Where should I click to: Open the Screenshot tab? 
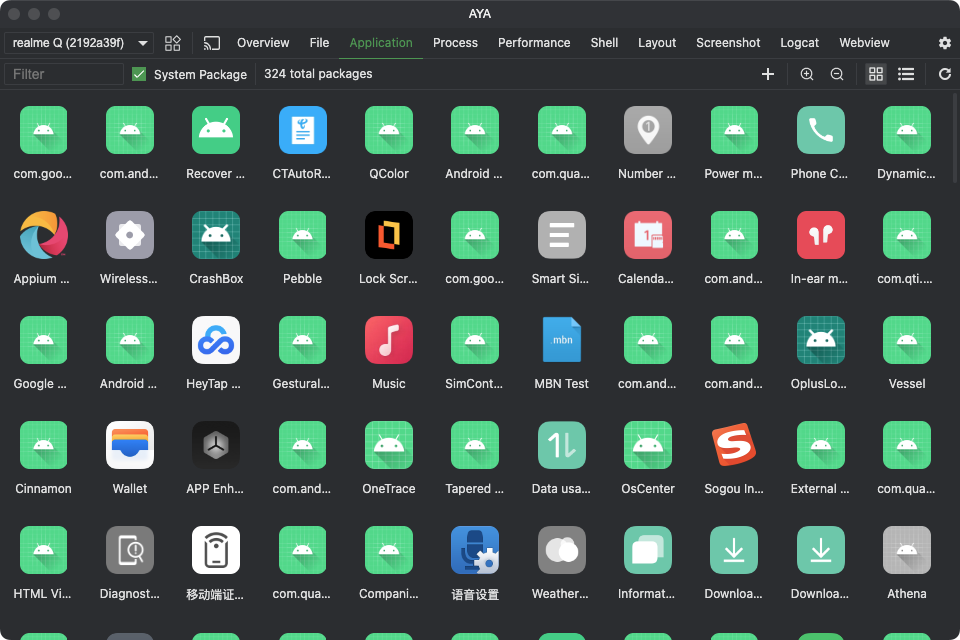pos(728,43)
